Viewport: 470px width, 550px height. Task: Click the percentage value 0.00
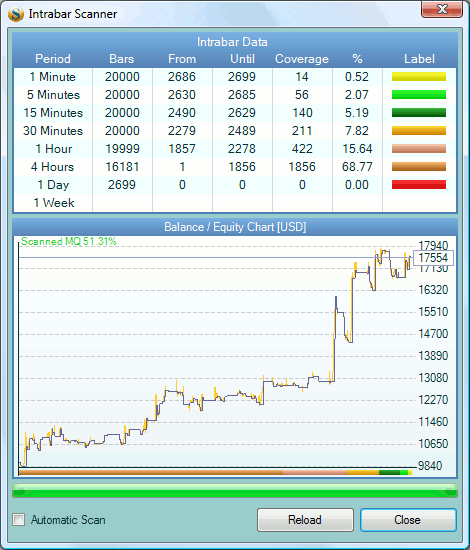tap(357, 185)
